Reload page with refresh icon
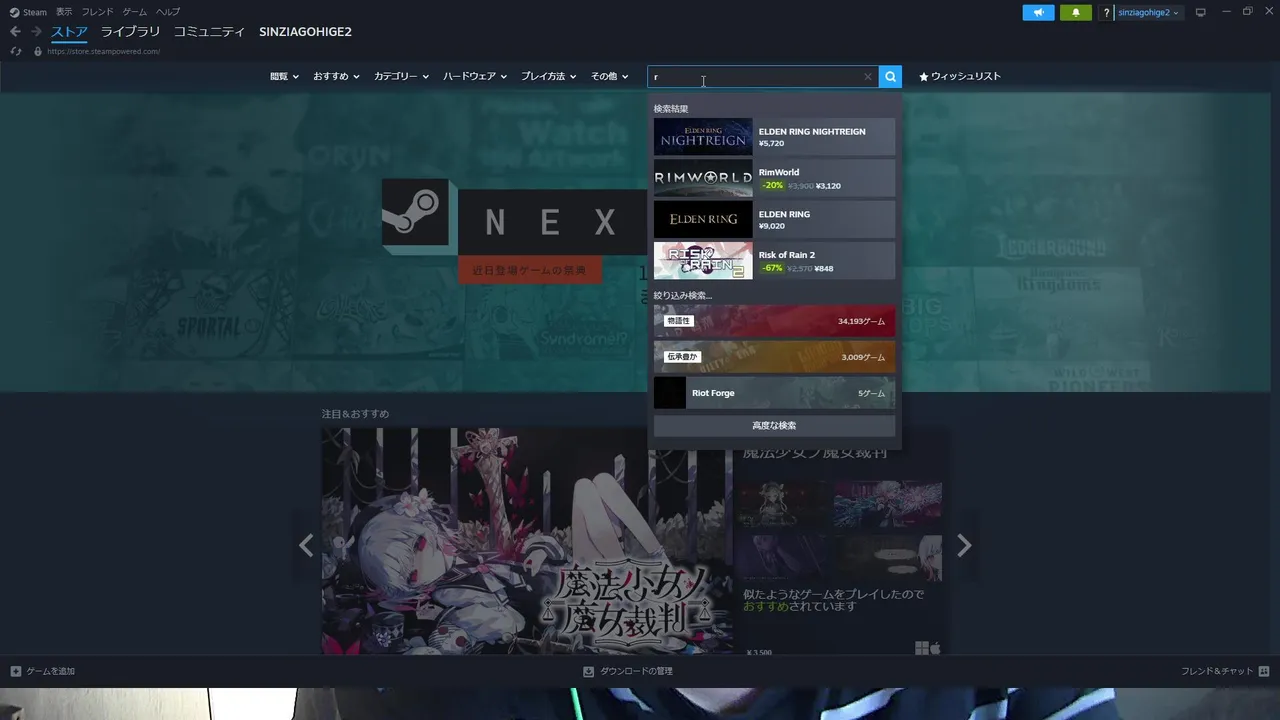 click(x=16, y=51)
